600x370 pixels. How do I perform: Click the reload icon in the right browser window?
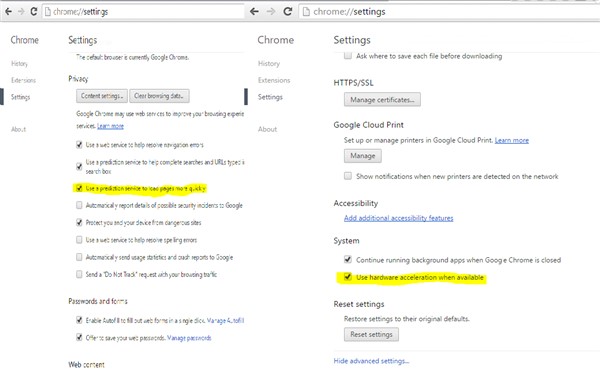[288, 11]
